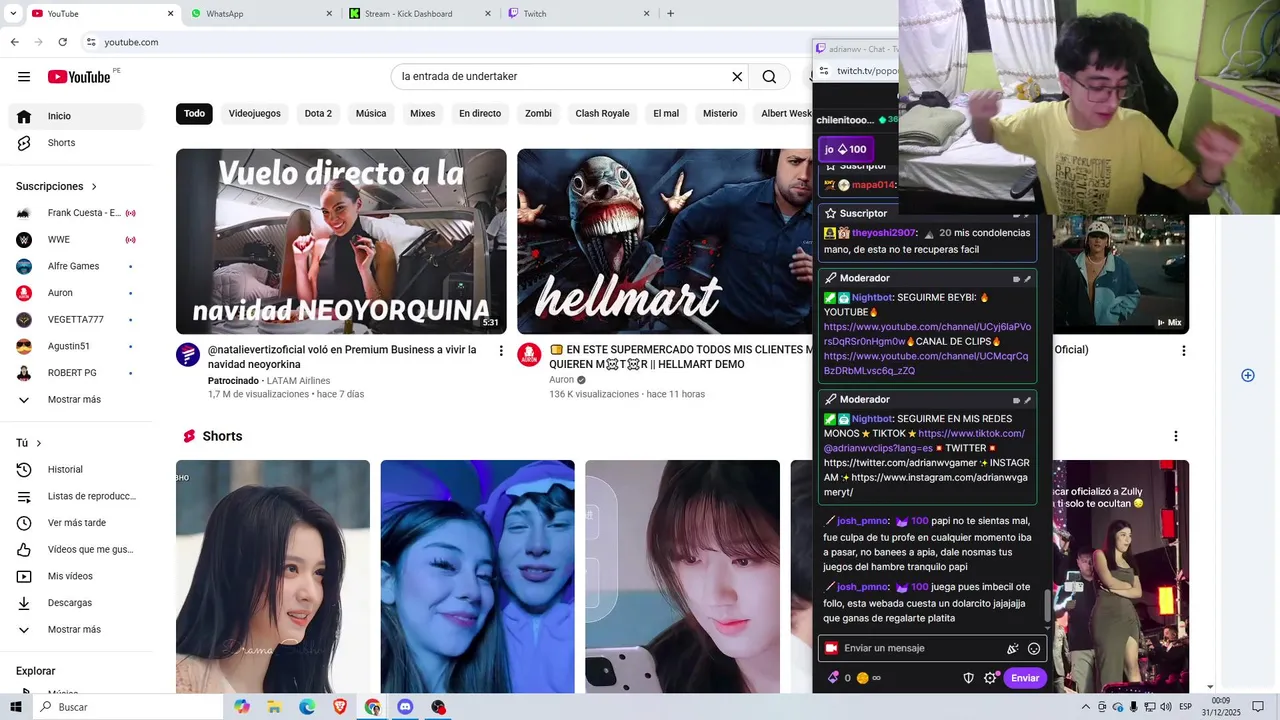The width and height of the screenshot is (1280, 720).
Task: Select the Clash Royale filter chip
Action: coord(602,114)
